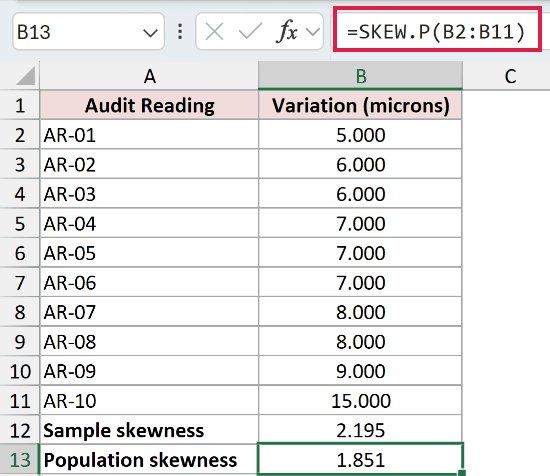The width and height of the screenshot is (550, 476).
Task: Select cell containing AR-03
Action: pyautogui.click(x=149, y=194)
